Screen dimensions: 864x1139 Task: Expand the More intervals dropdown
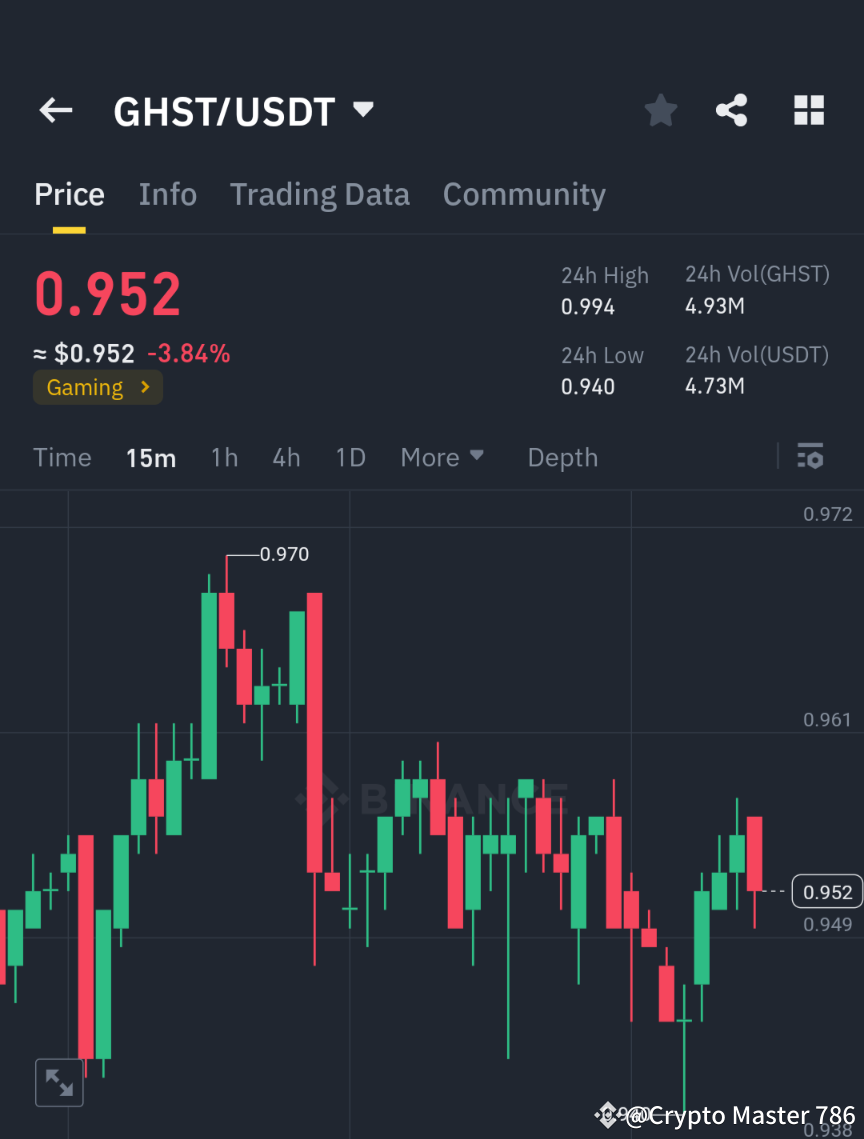tap(441, 457)
